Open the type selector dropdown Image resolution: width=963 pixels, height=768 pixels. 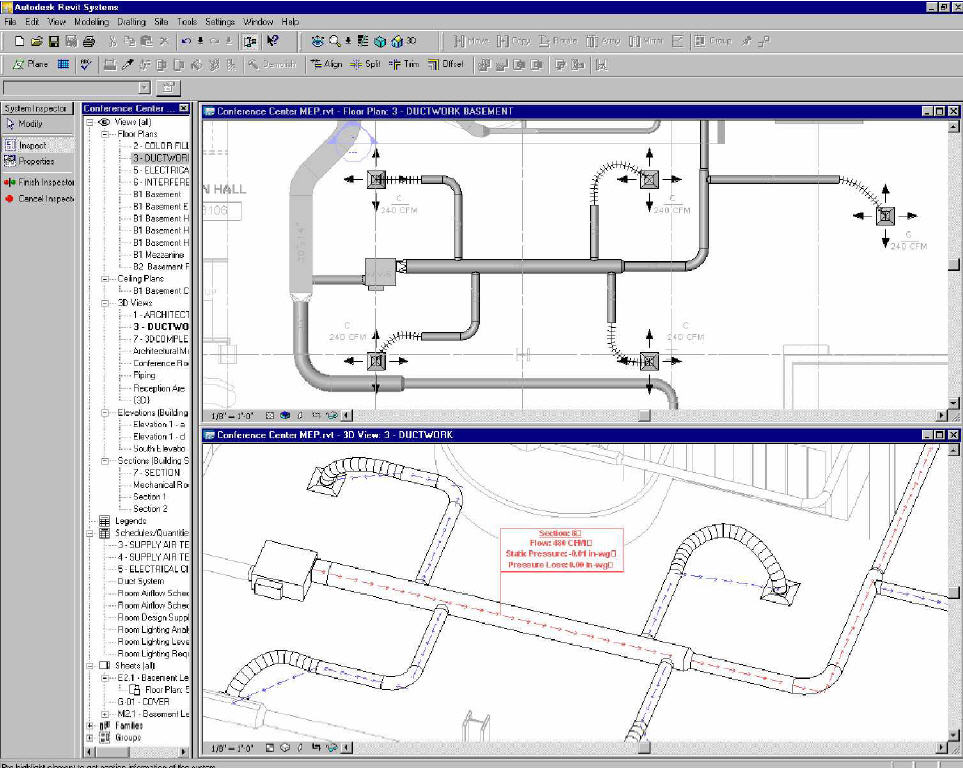coord(144,88)
